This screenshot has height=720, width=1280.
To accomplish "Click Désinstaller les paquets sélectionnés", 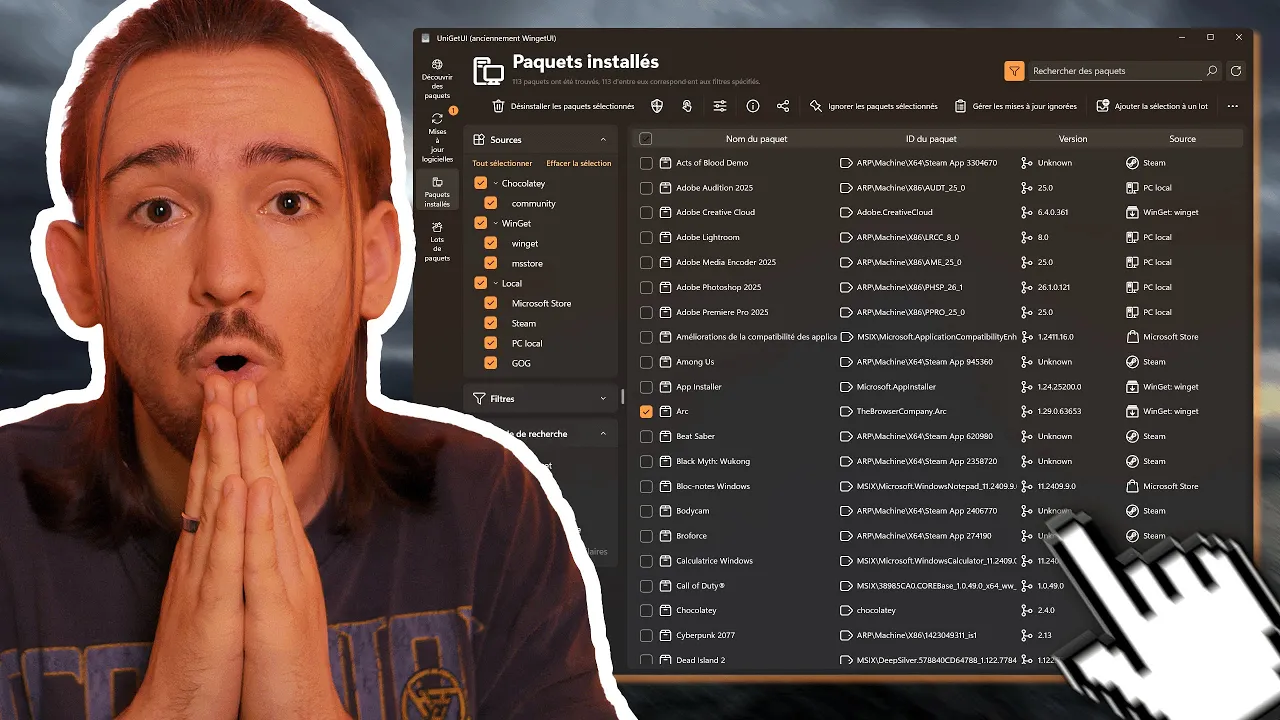I will point(563,106).
